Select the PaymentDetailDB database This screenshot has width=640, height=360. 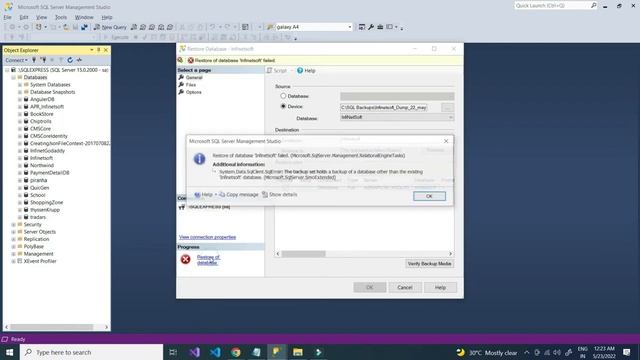click(49, 173)
